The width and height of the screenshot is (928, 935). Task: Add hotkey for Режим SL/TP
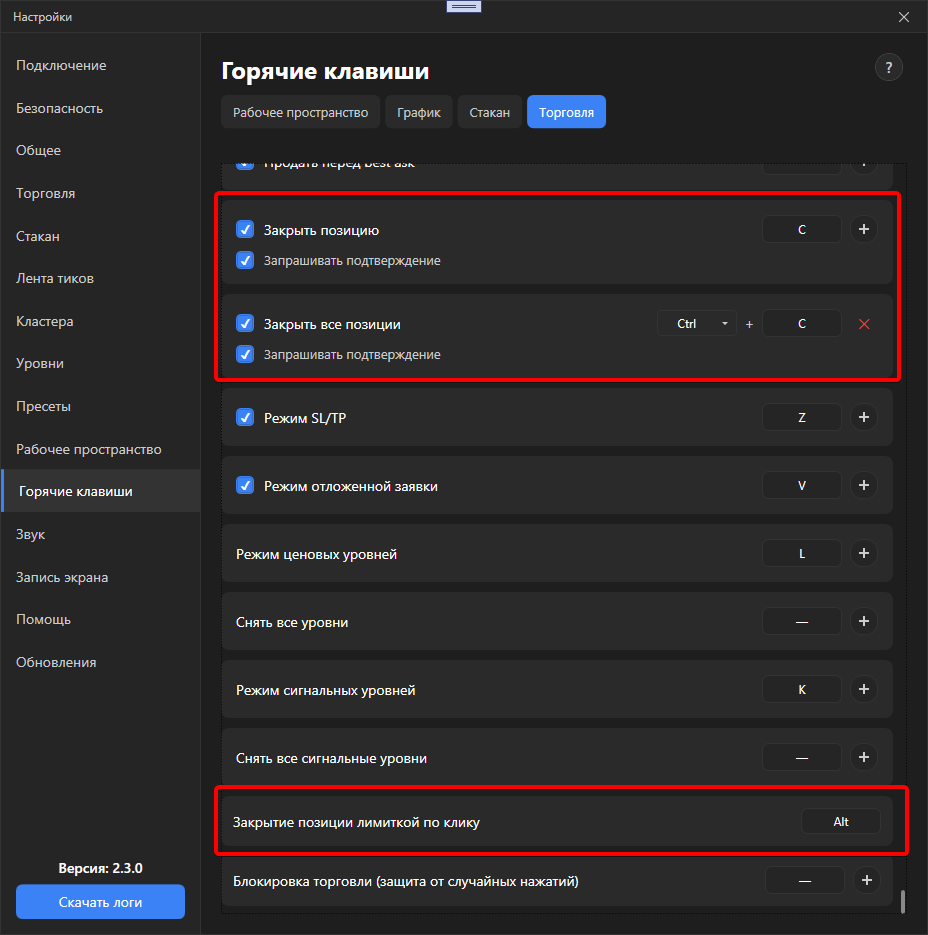(x=864, y=417)
